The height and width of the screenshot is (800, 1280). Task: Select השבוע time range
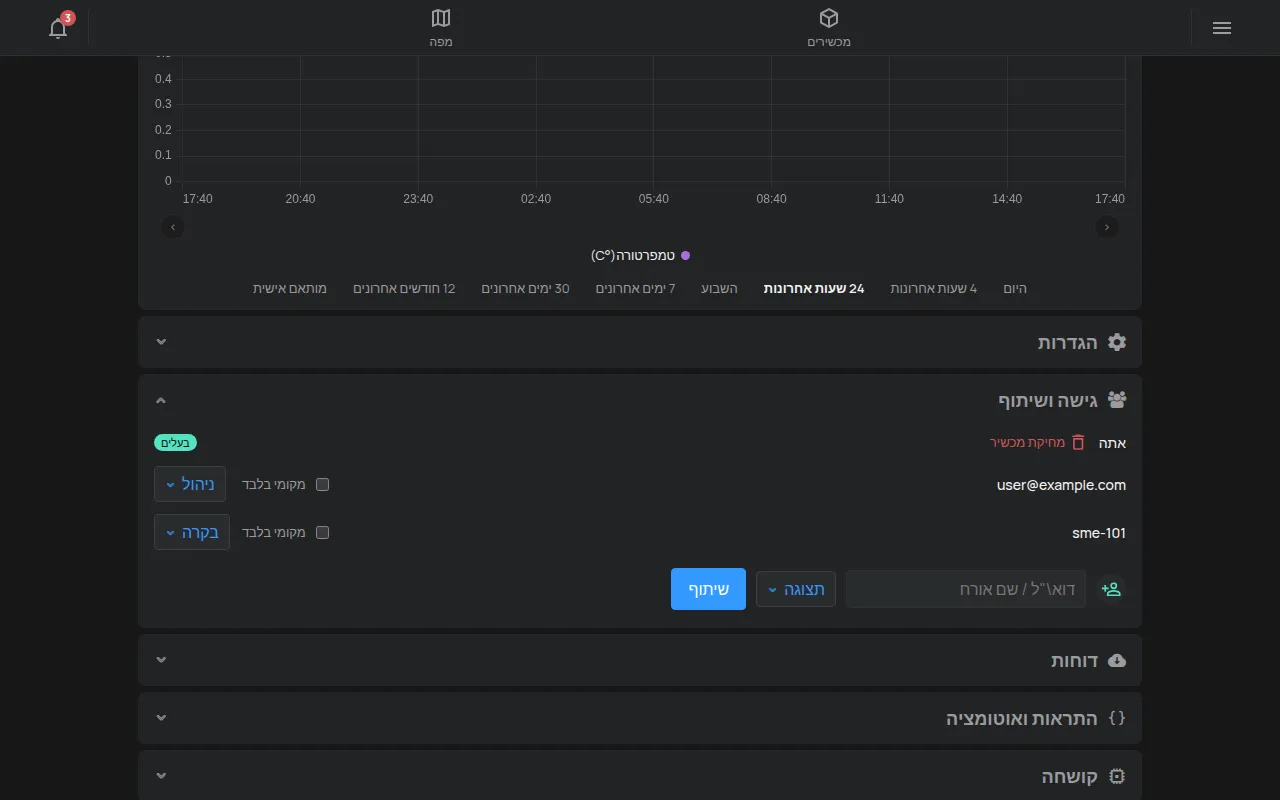coord(719,289)
